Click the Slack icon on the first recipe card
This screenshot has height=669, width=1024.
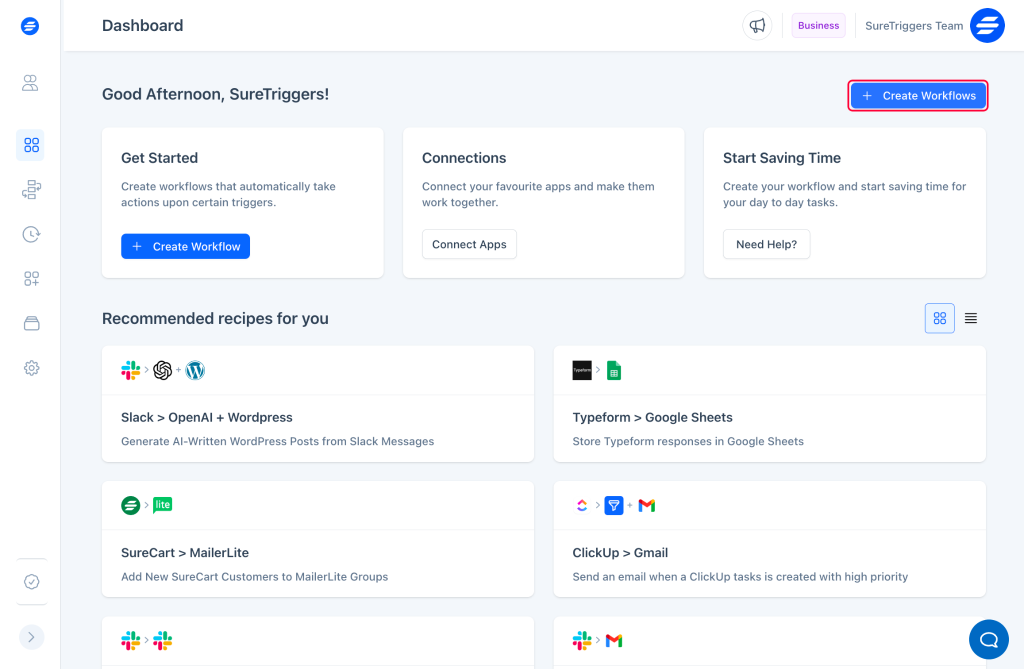point(130,370)
